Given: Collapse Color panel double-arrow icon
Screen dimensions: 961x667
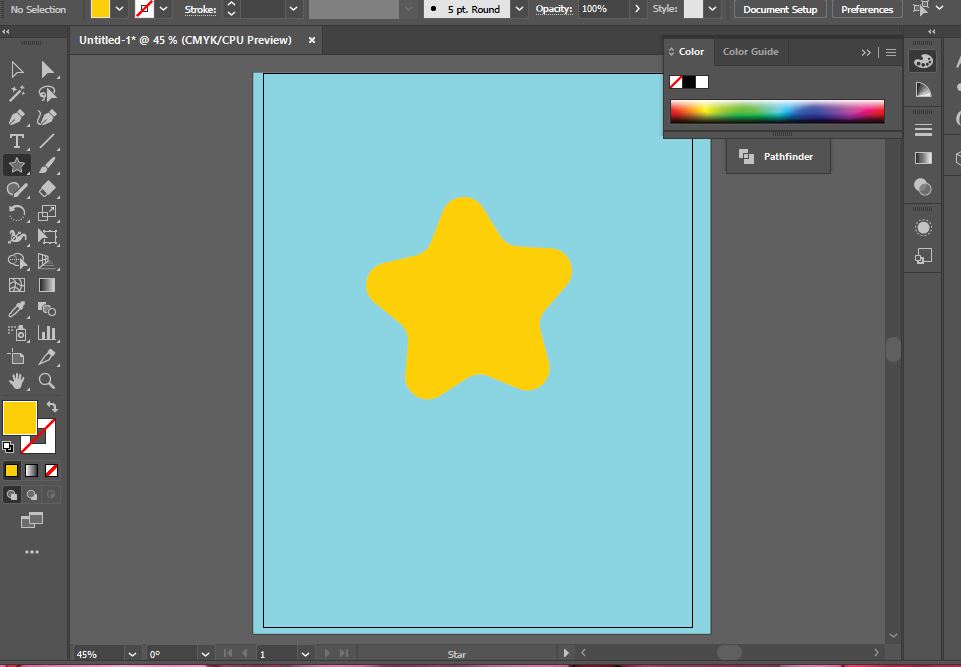Looking at the screenshot, I should (866, 53).
